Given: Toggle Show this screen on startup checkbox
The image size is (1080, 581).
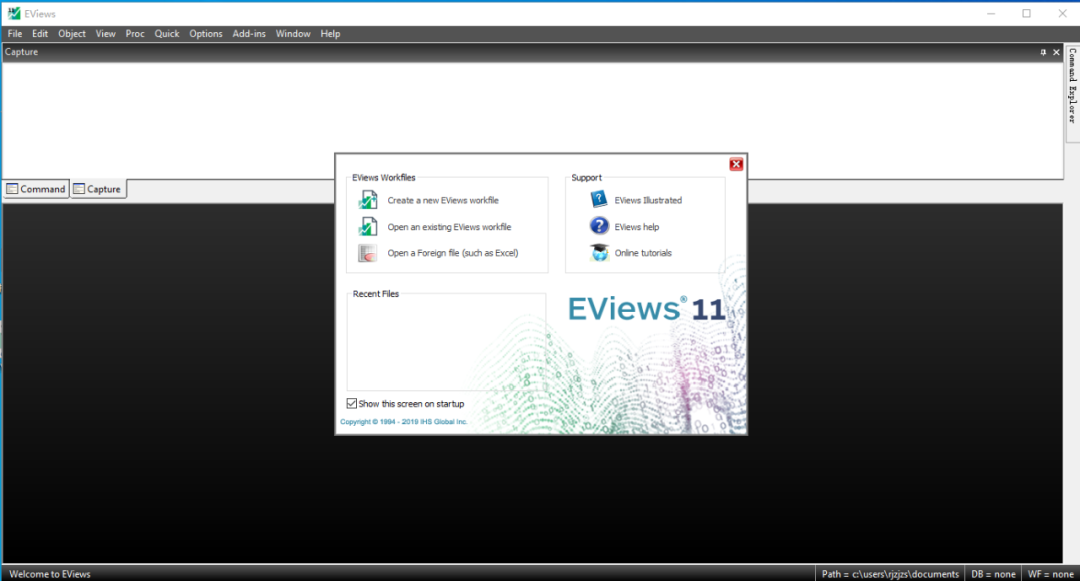Looking at the screenshot, I should 352,403.
